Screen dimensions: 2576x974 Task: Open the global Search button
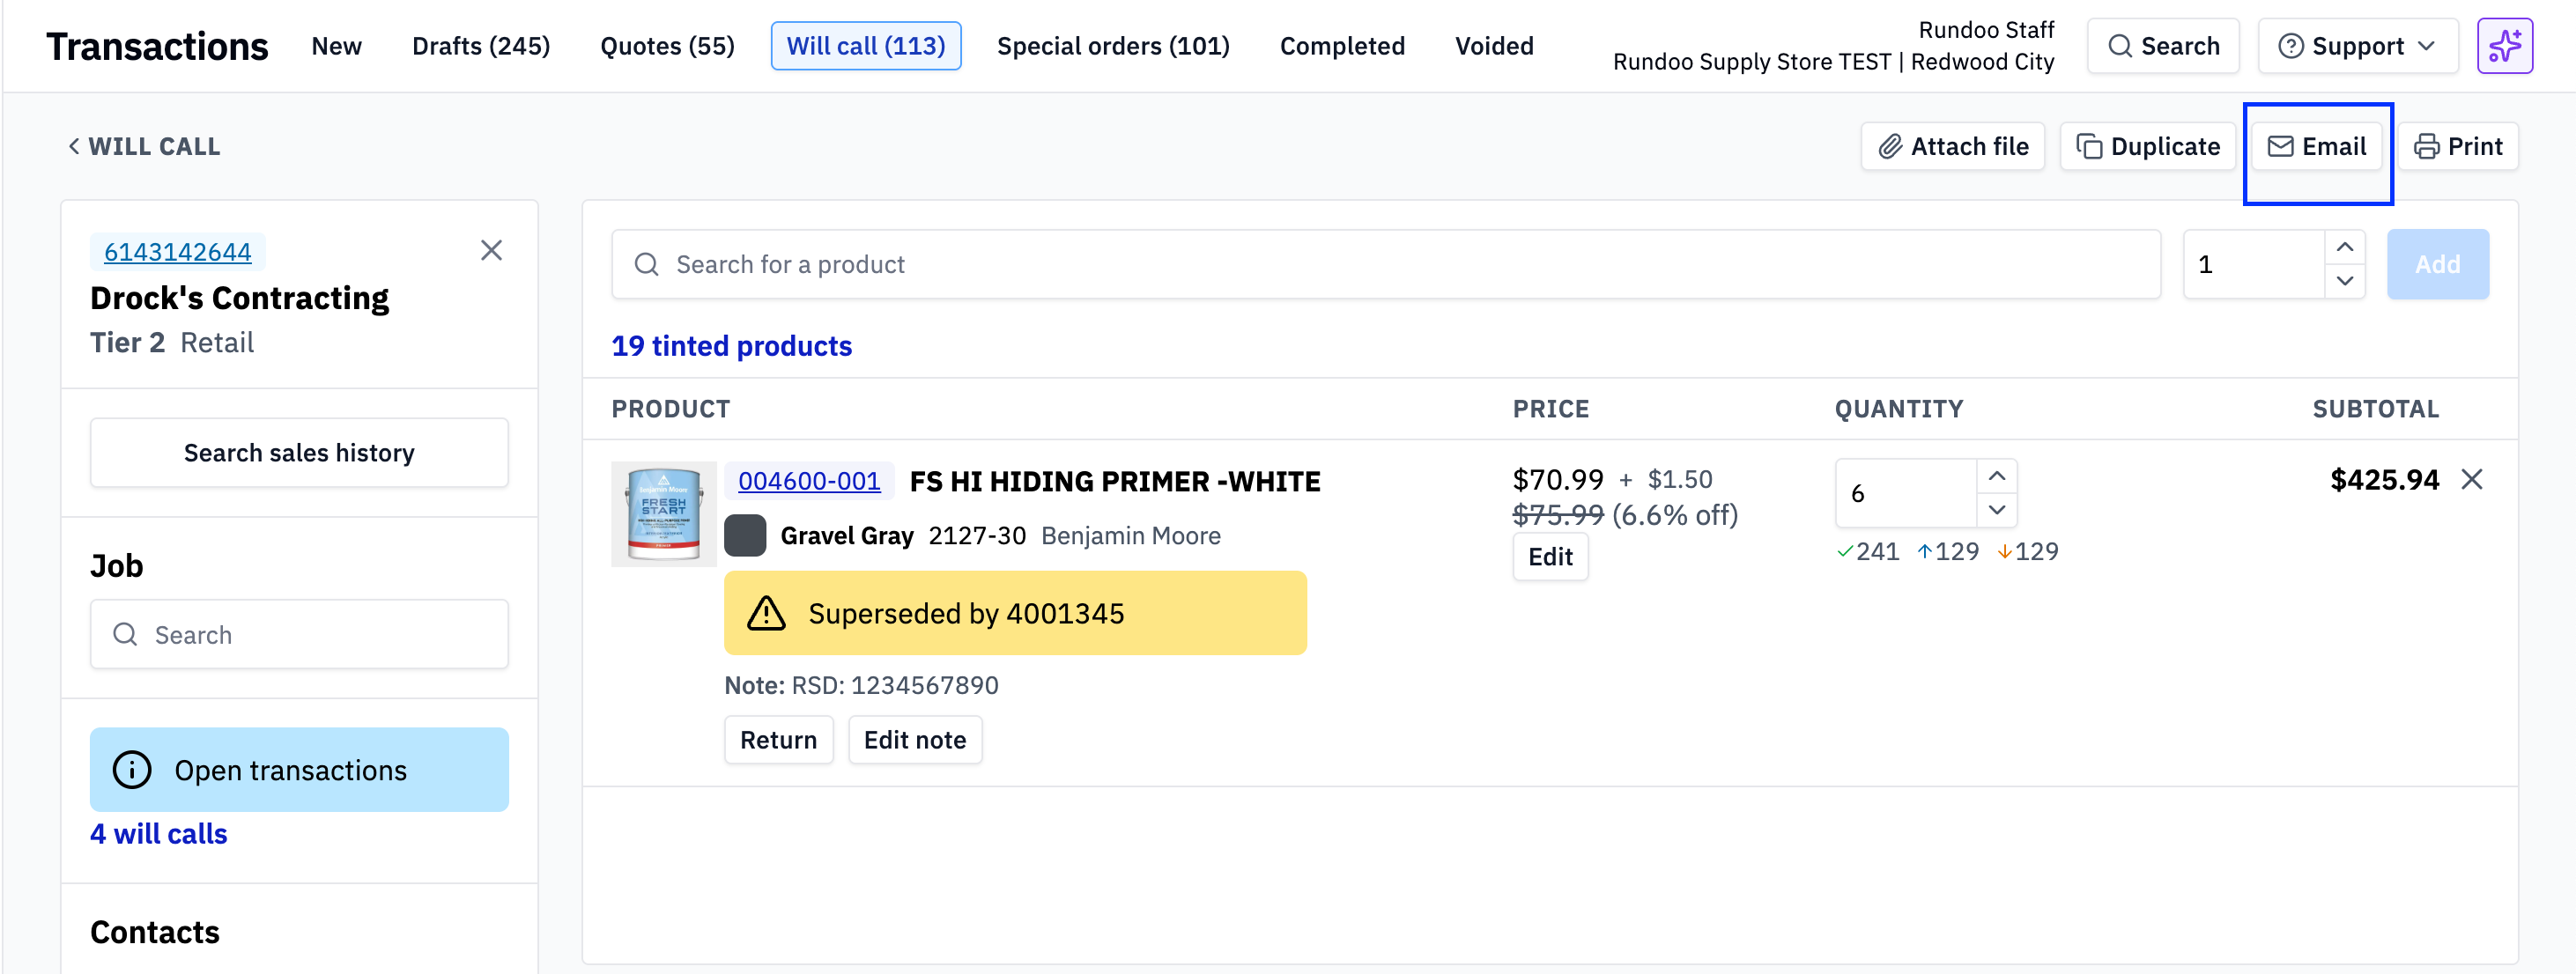pyautogui.click(x=2162, y=46)
